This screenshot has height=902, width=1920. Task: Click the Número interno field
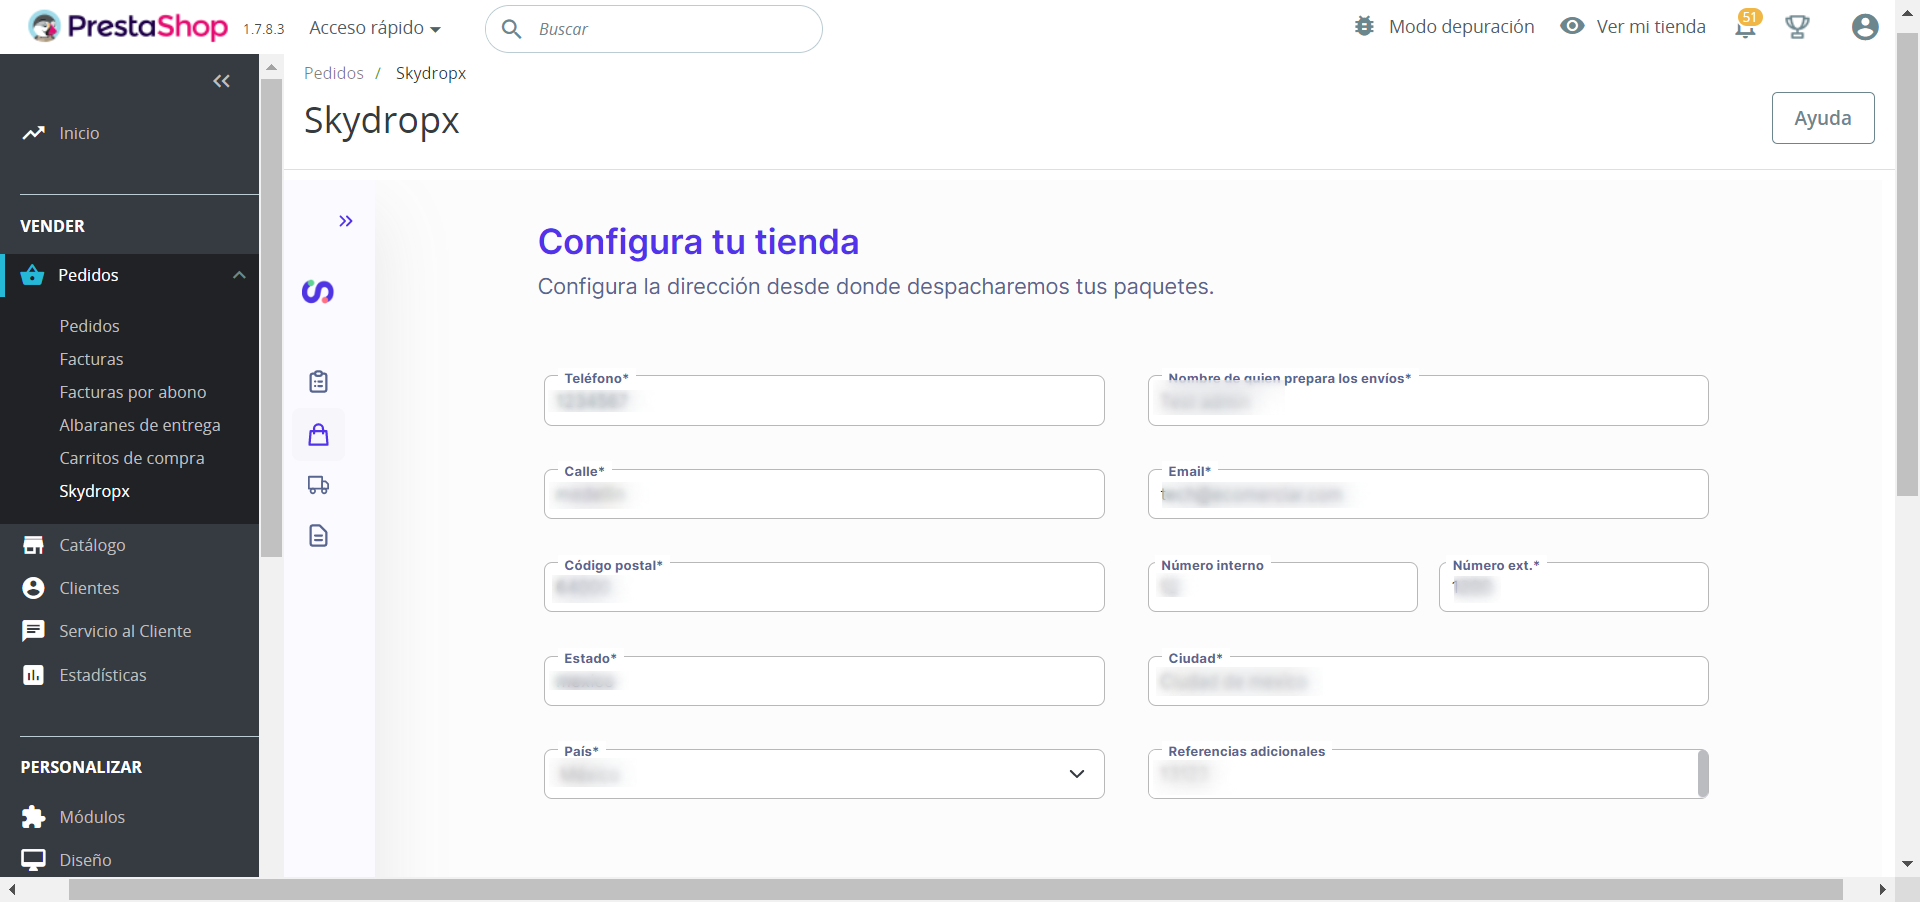point(1283,587)
